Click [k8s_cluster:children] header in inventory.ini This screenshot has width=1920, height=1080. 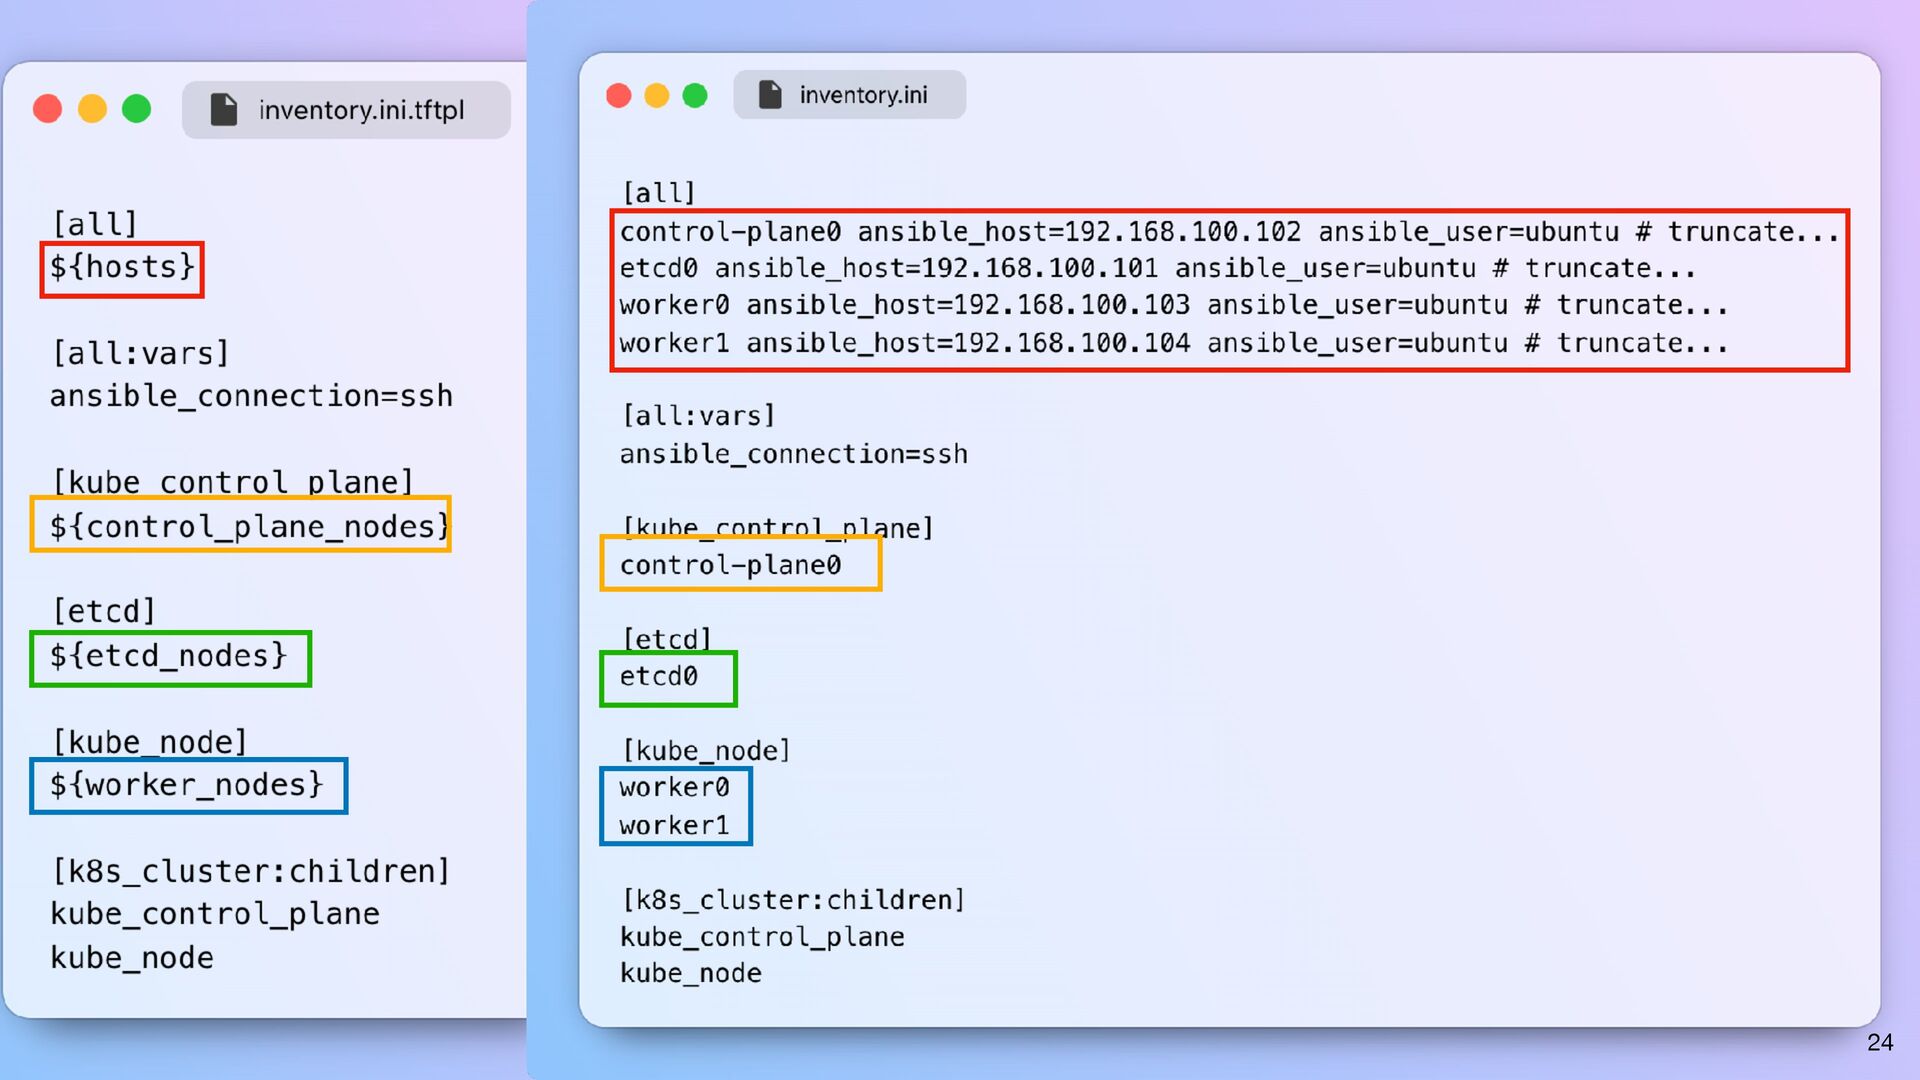pyautogui.click(x=793, y=900)
